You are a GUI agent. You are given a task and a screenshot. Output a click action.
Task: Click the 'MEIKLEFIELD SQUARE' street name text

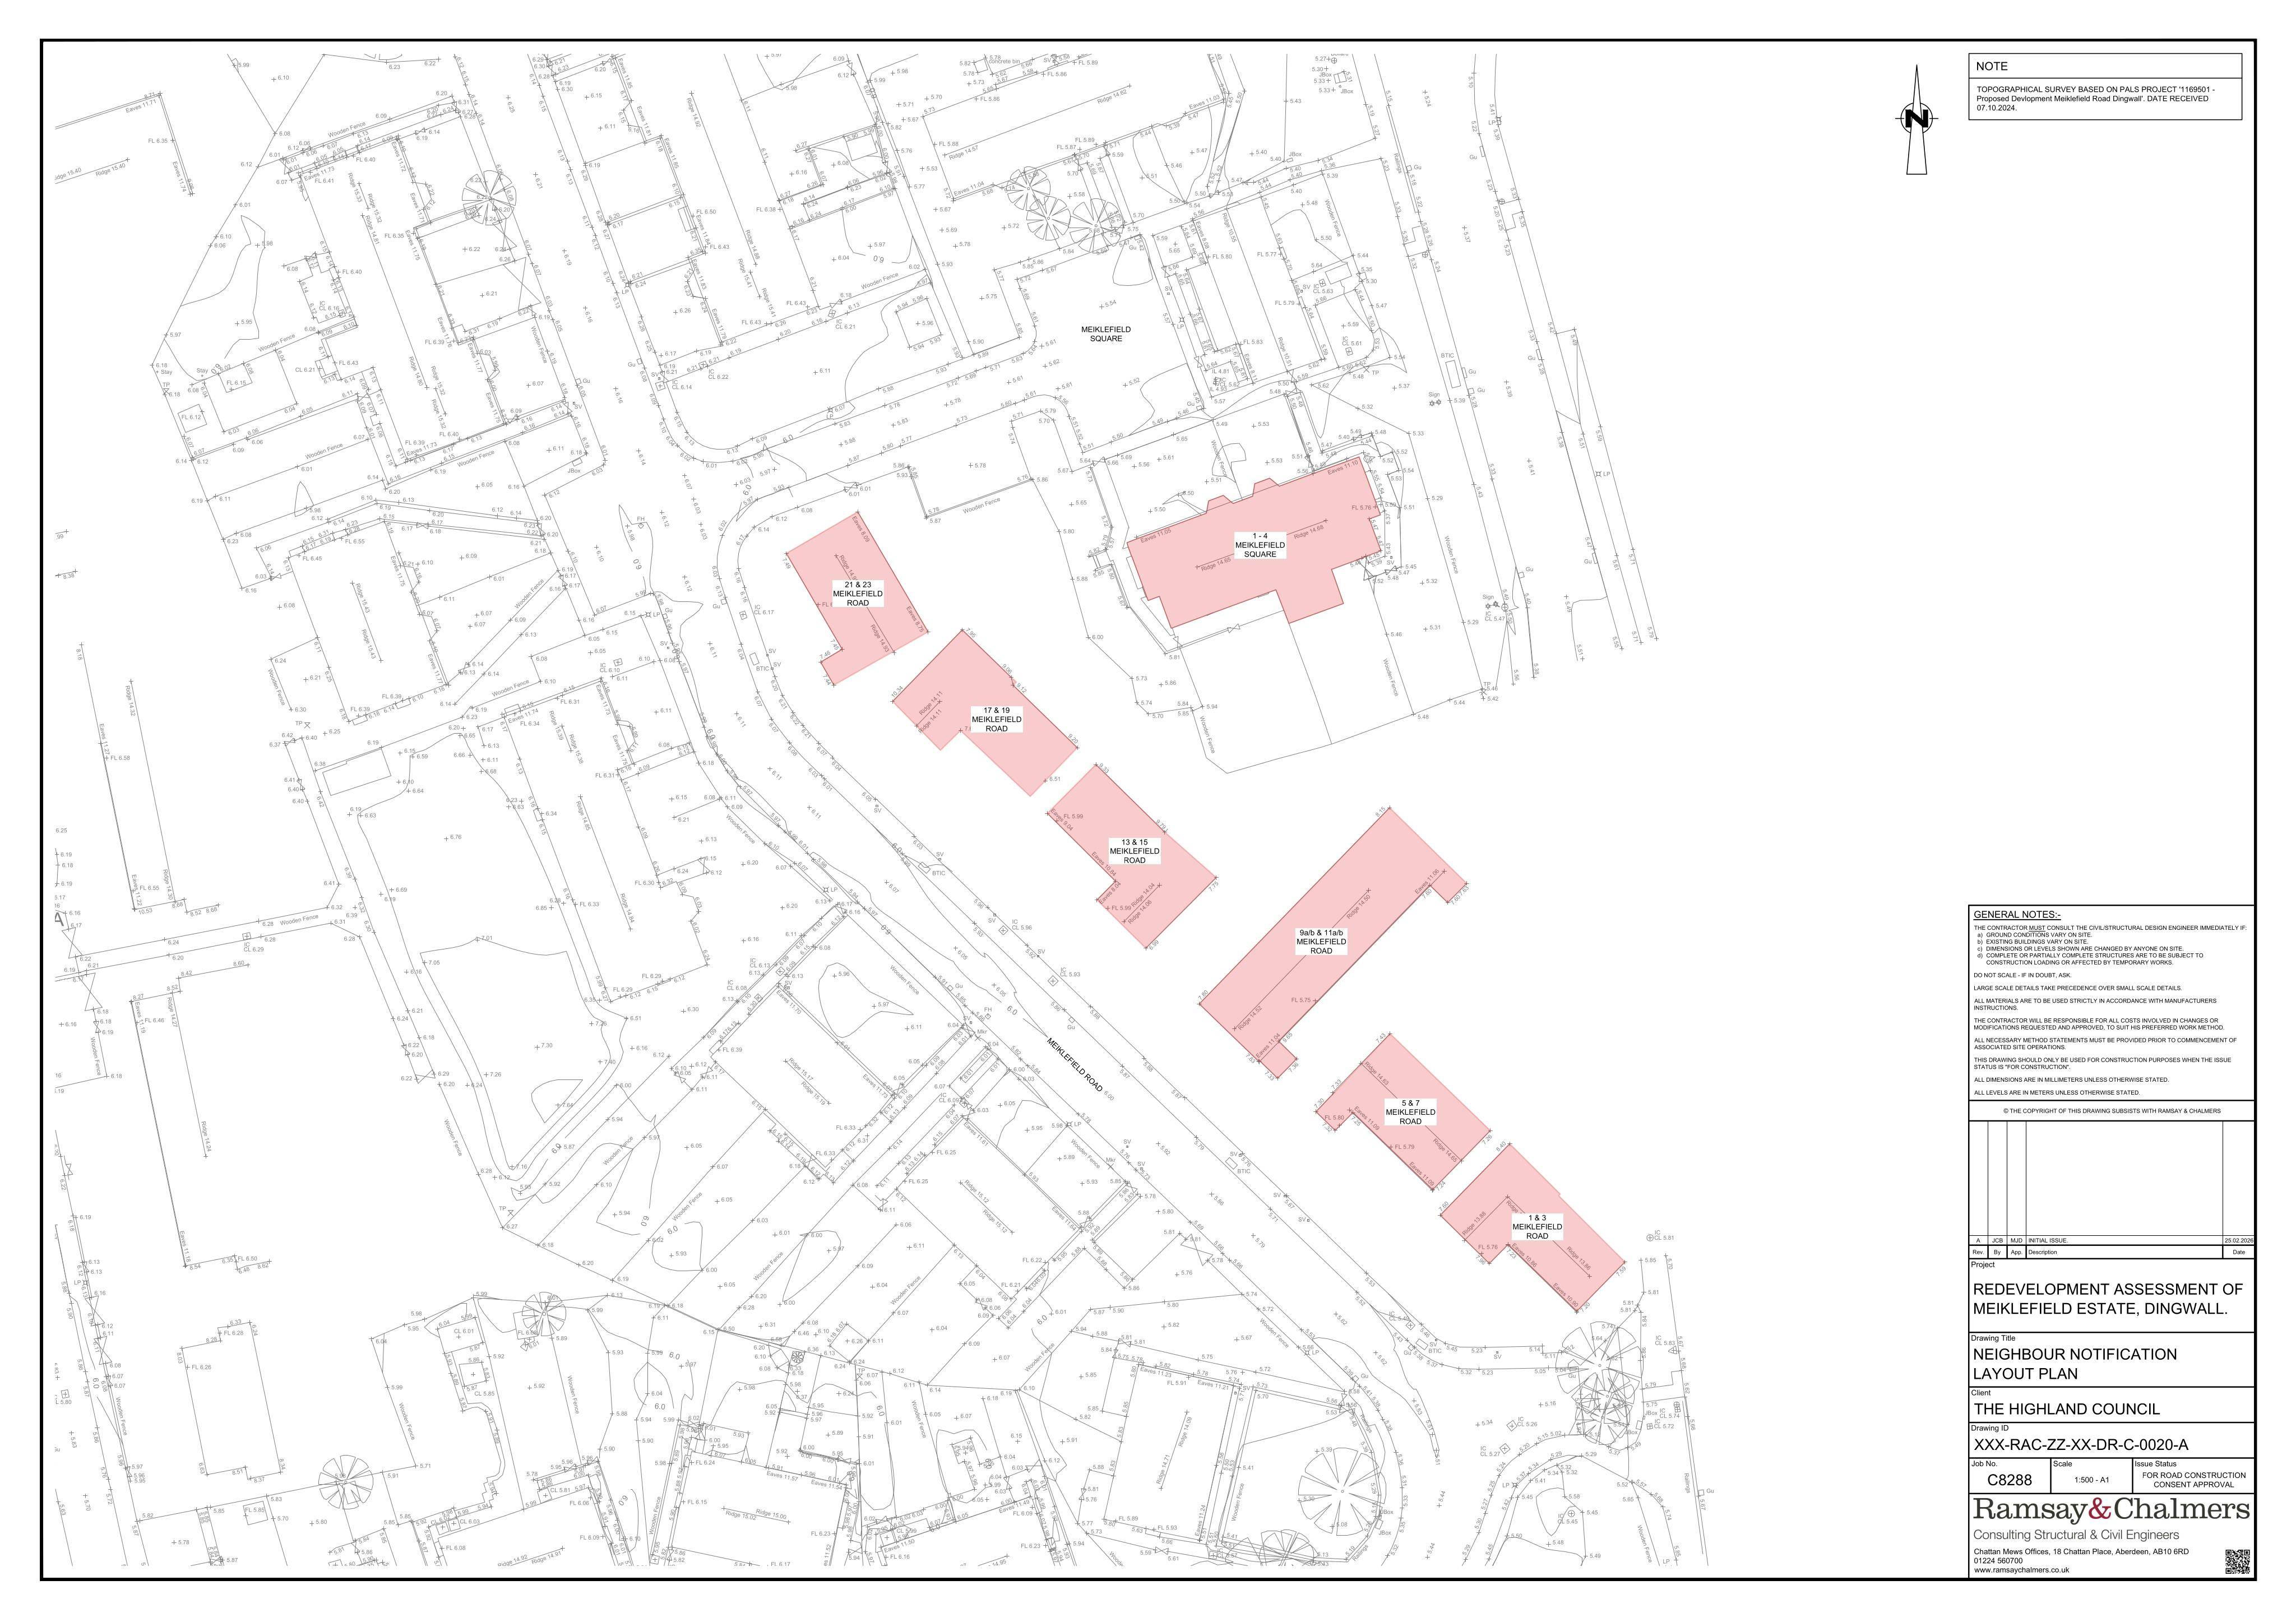tap(1106, 334)
